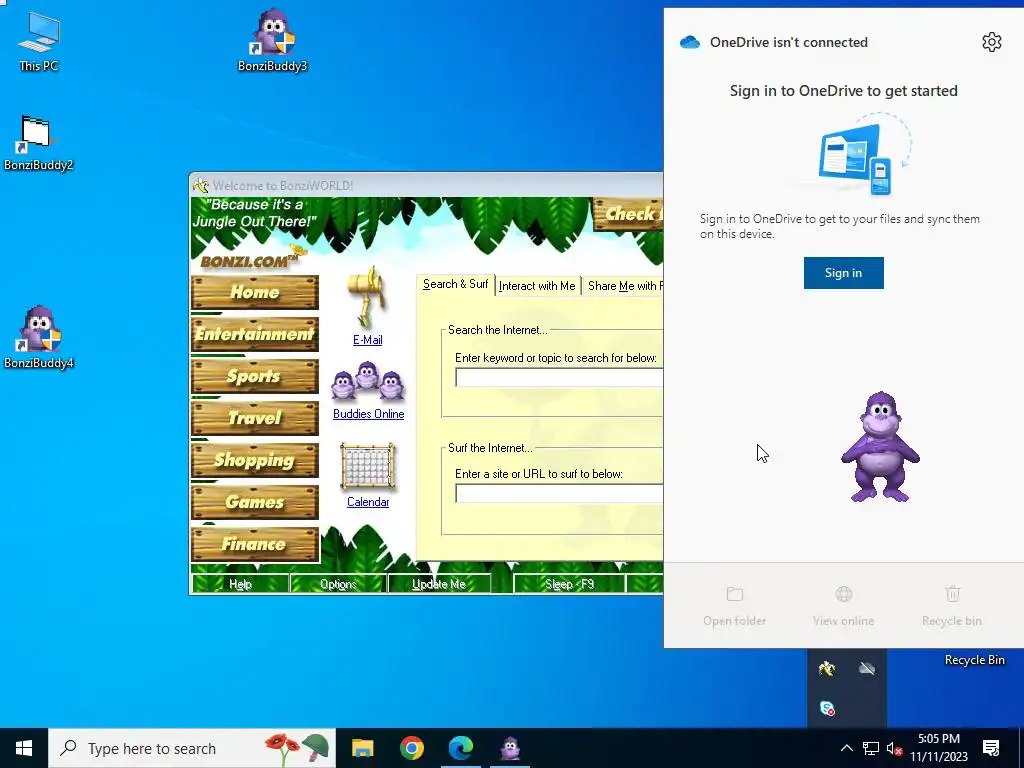Select the BonziBuddy3 desktop shortcut

(x=272, y=40)
